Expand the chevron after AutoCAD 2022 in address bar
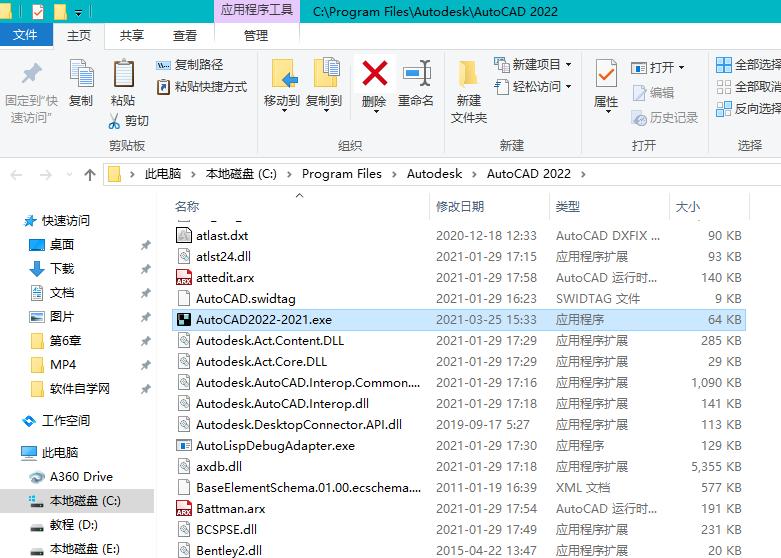781x558 pixels. [583, 174]
